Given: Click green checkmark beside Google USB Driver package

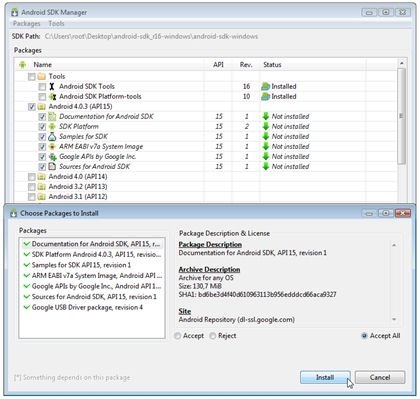Looking at the screenshot, I should (27, 307).
